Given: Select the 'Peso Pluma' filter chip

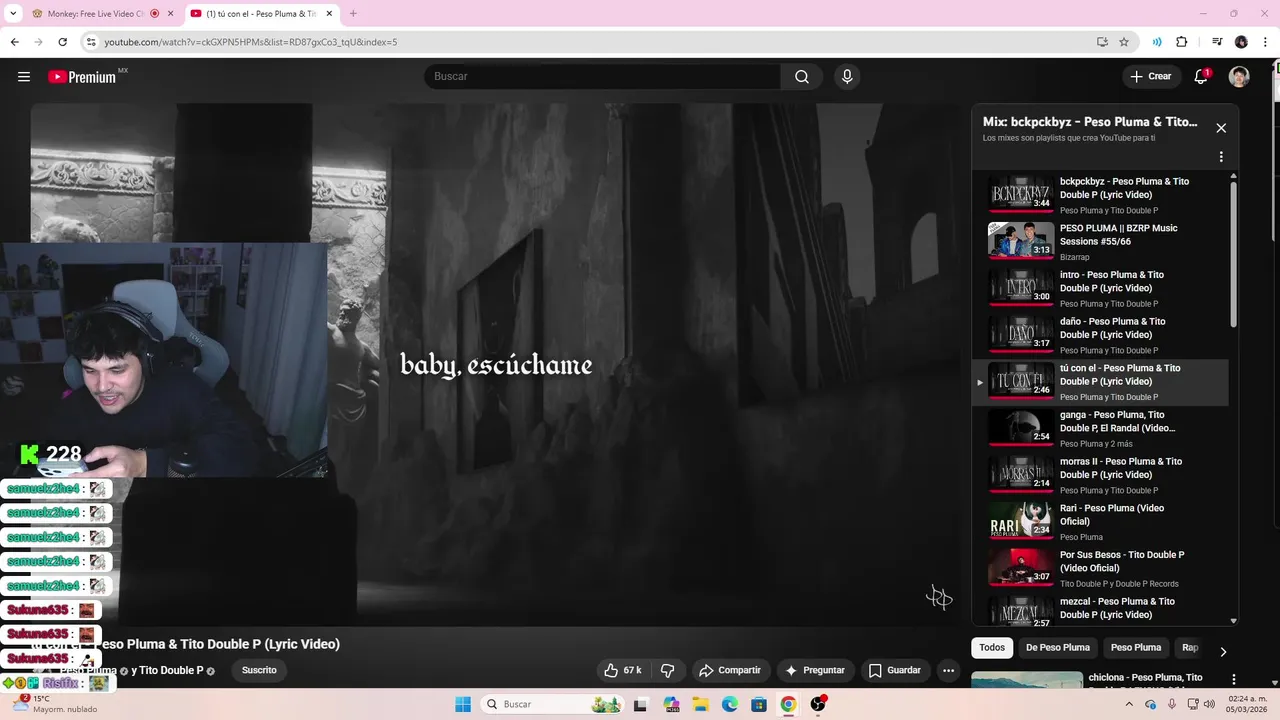Looking at the screenshot, I should [1136, 647].
